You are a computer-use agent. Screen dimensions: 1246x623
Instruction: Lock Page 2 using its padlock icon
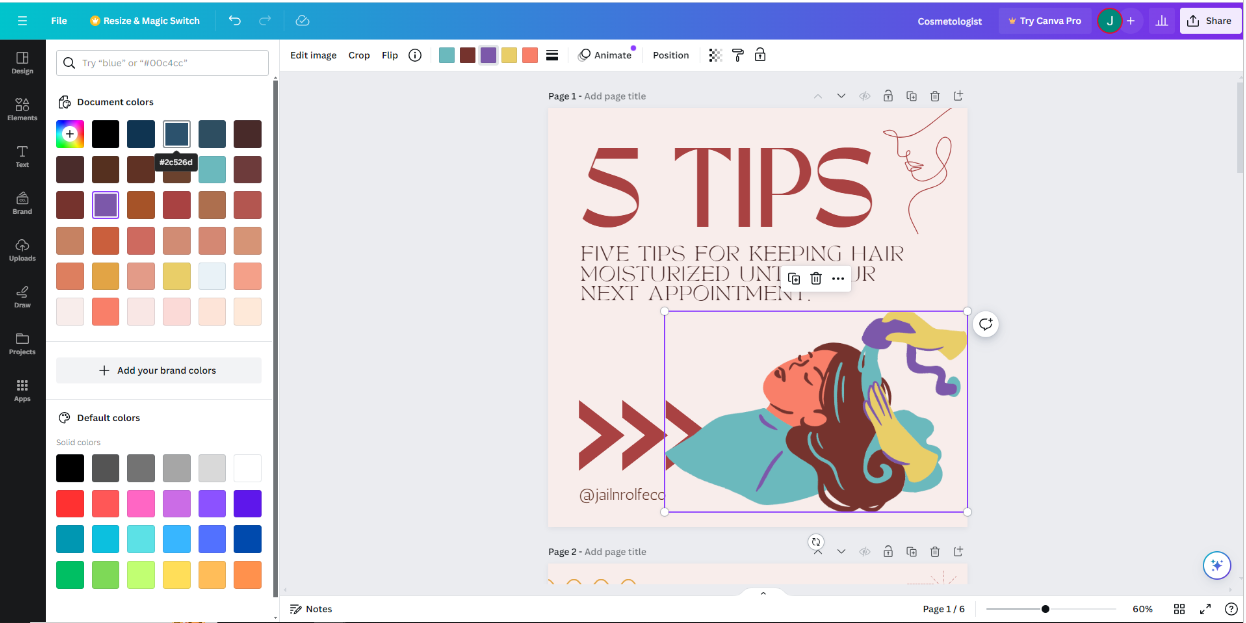(x=888, y=551)
